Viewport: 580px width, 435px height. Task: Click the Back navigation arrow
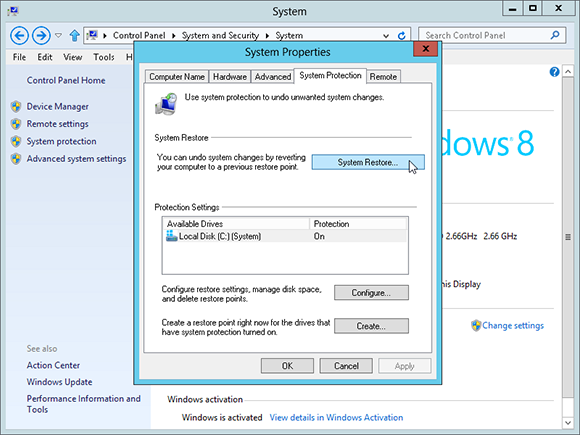pos(19,36)
